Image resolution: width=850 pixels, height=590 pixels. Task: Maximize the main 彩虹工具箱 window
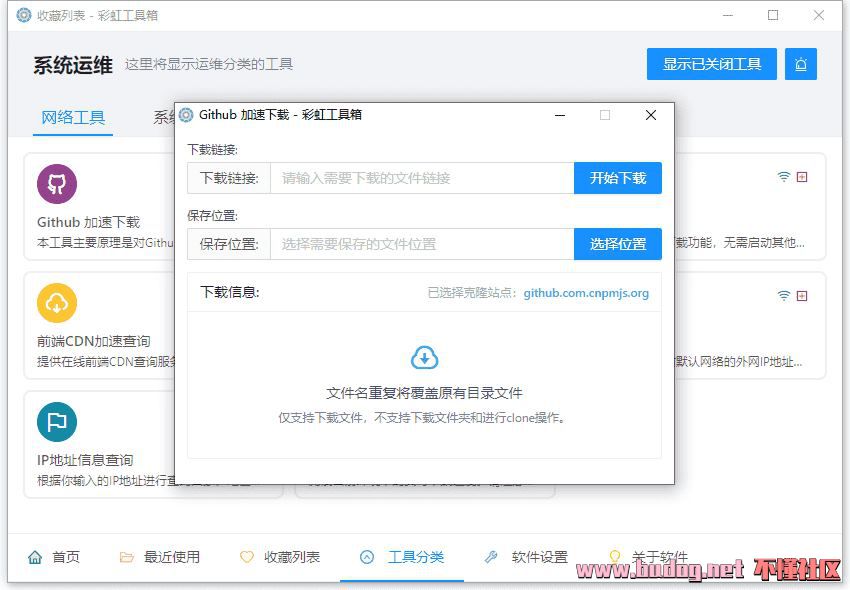(774, 15)
